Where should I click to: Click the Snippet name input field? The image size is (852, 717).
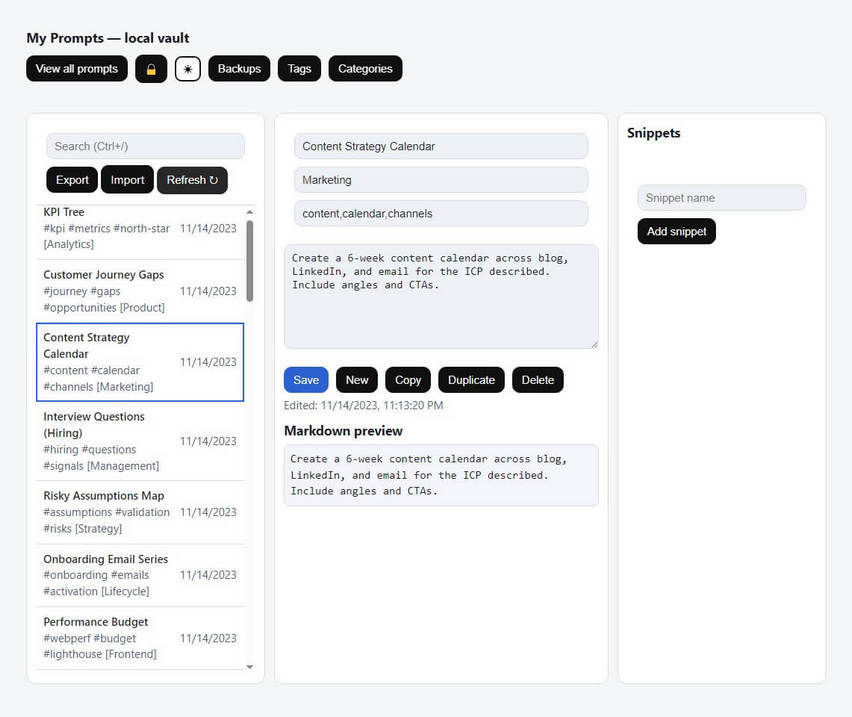(721, 198)
